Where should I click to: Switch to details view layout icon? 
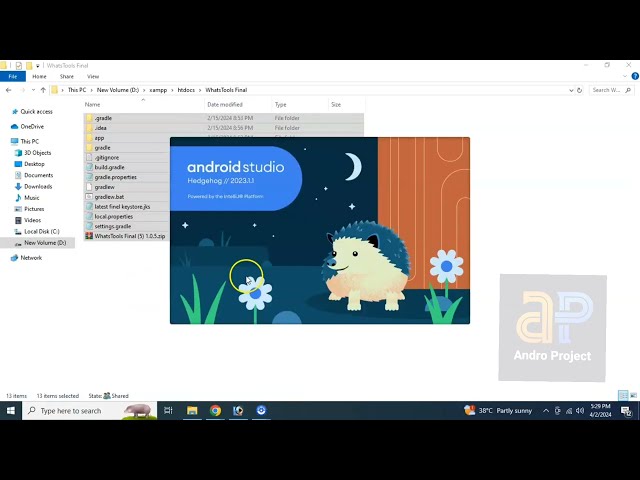coord(623,395)
